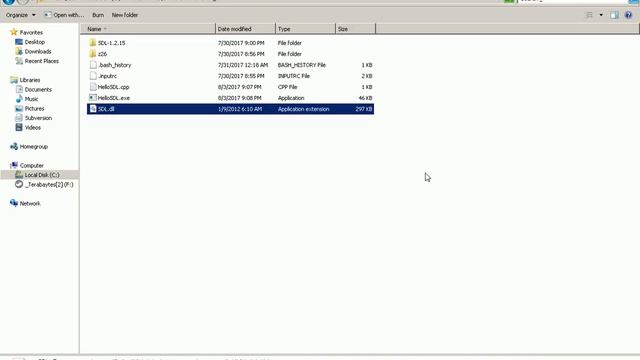640x360 pixels.
Task: Click the 8/3/2017 9:07 PM date cell
Action: [x=240, y=87]
